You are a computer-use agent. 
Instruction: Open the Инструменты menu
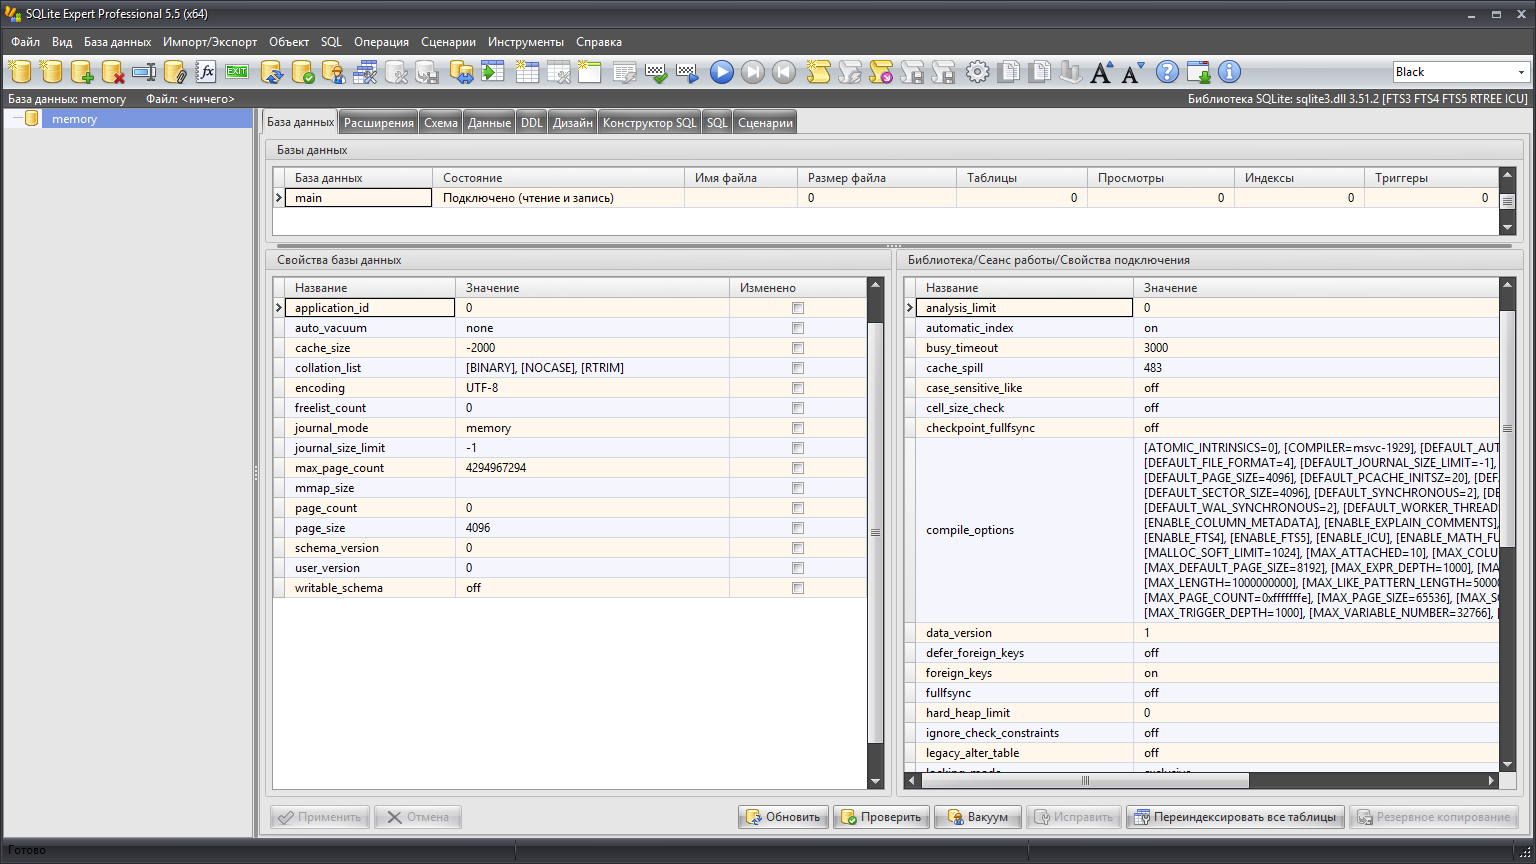pos(525,42)
